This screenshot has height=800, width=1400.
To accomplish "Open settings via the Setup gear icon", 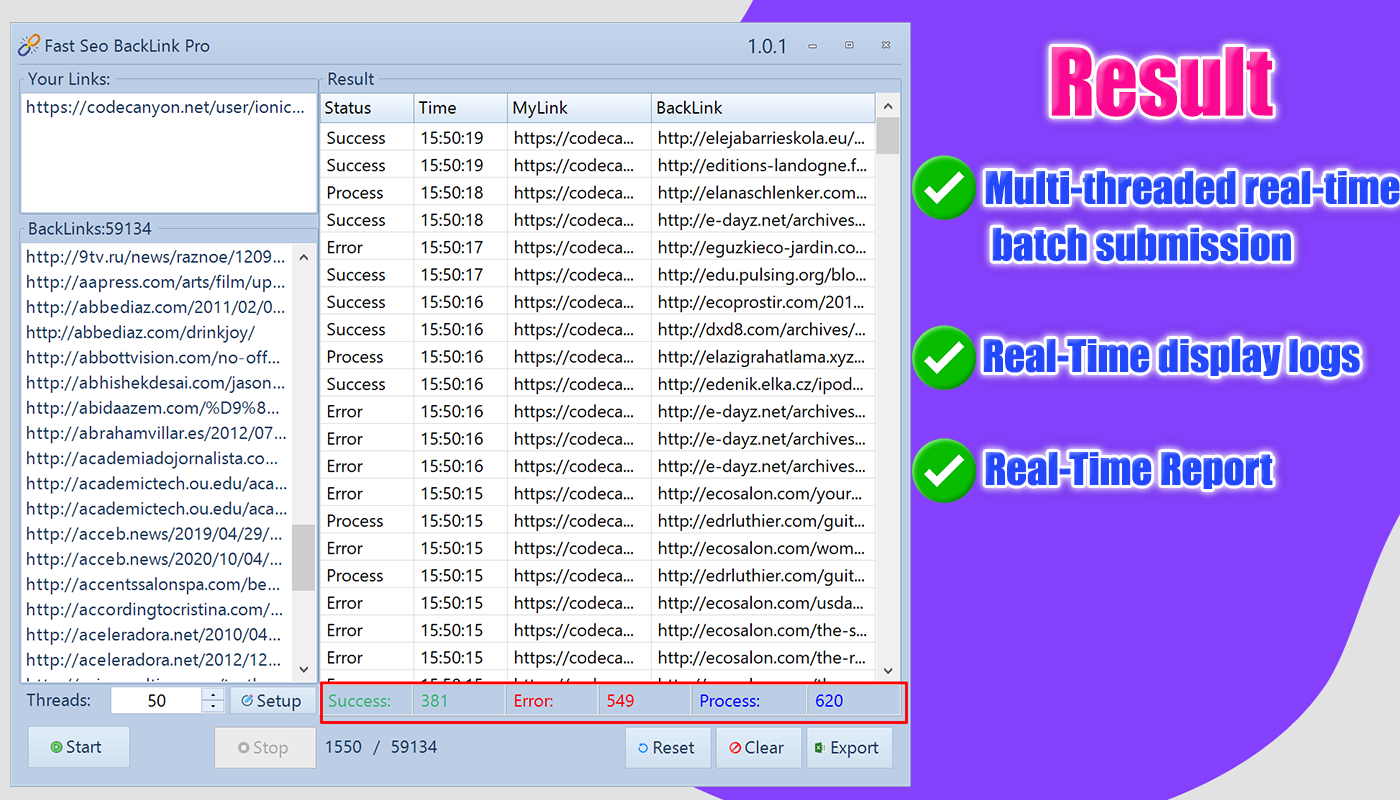I will (x=246, y=700).
